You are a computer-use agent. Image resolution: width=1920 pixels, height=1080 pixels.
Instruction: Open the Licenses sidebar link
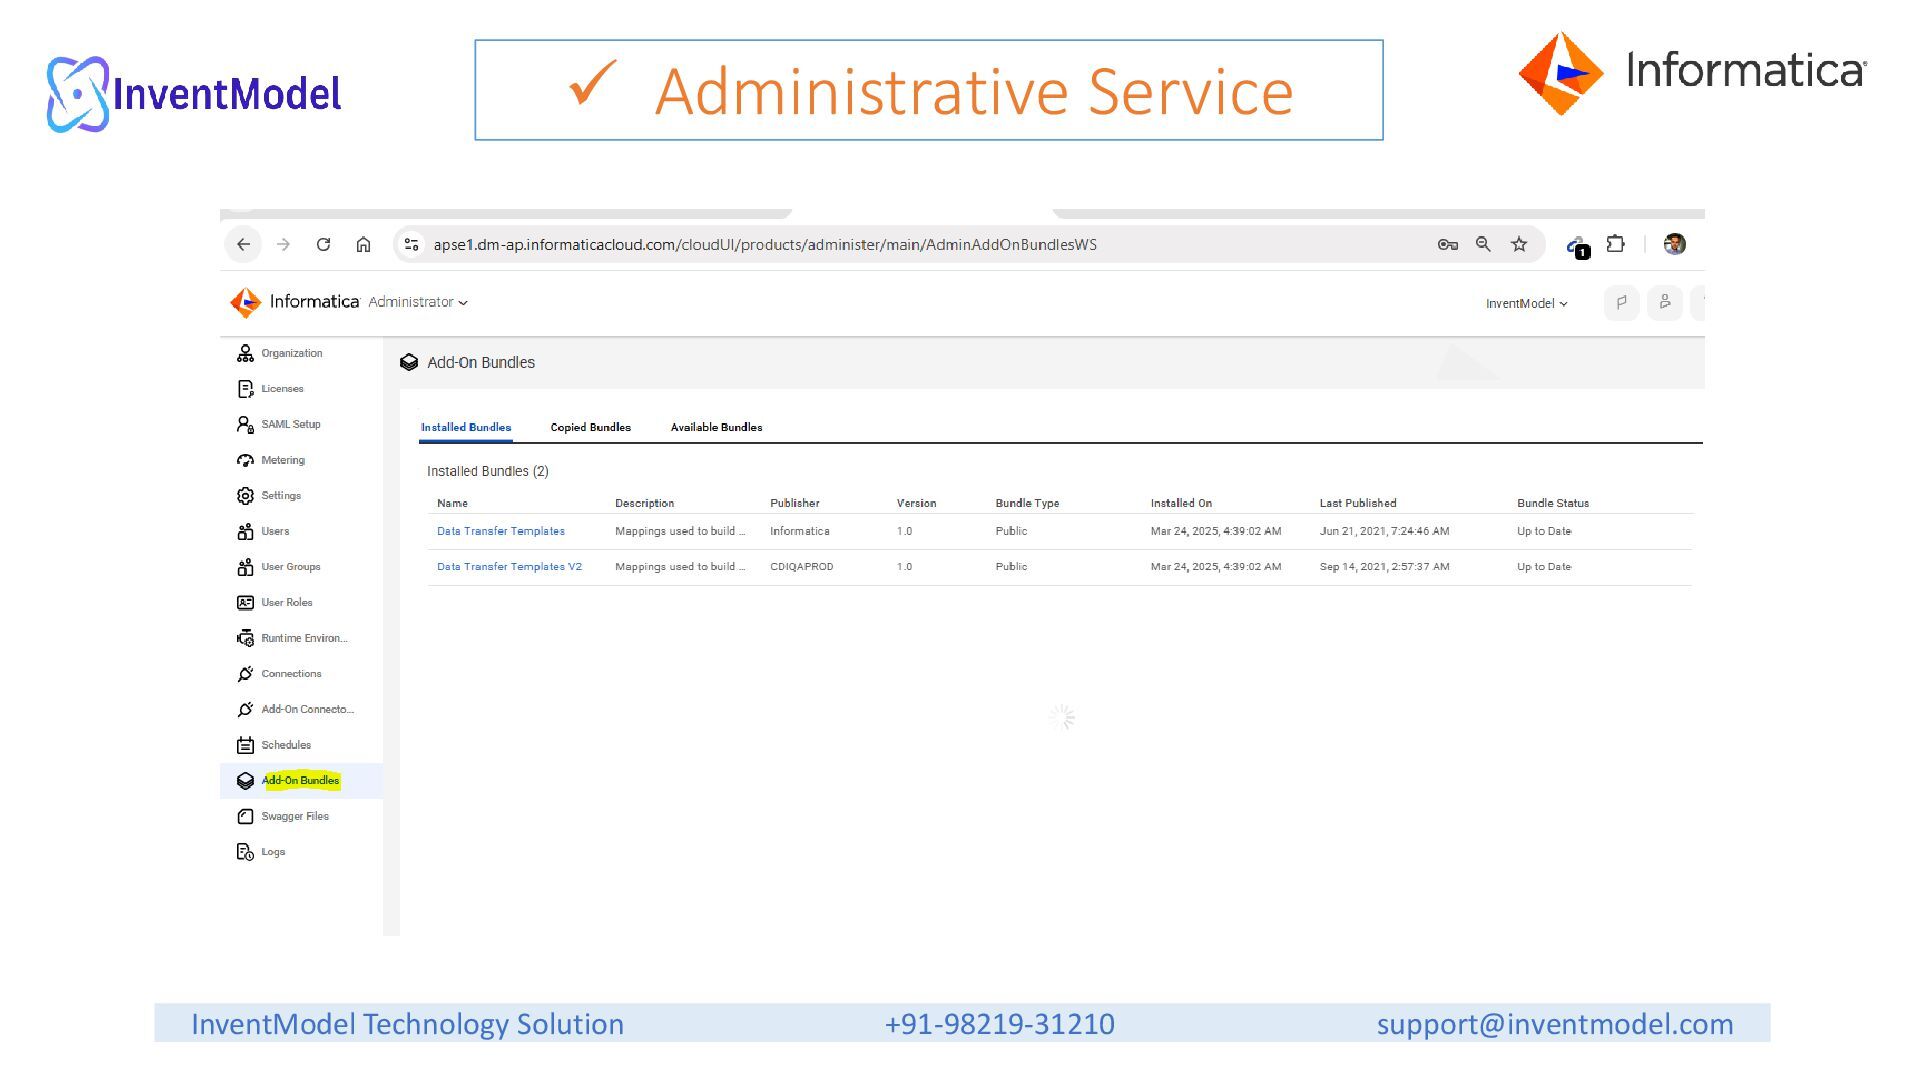(282, 389)
